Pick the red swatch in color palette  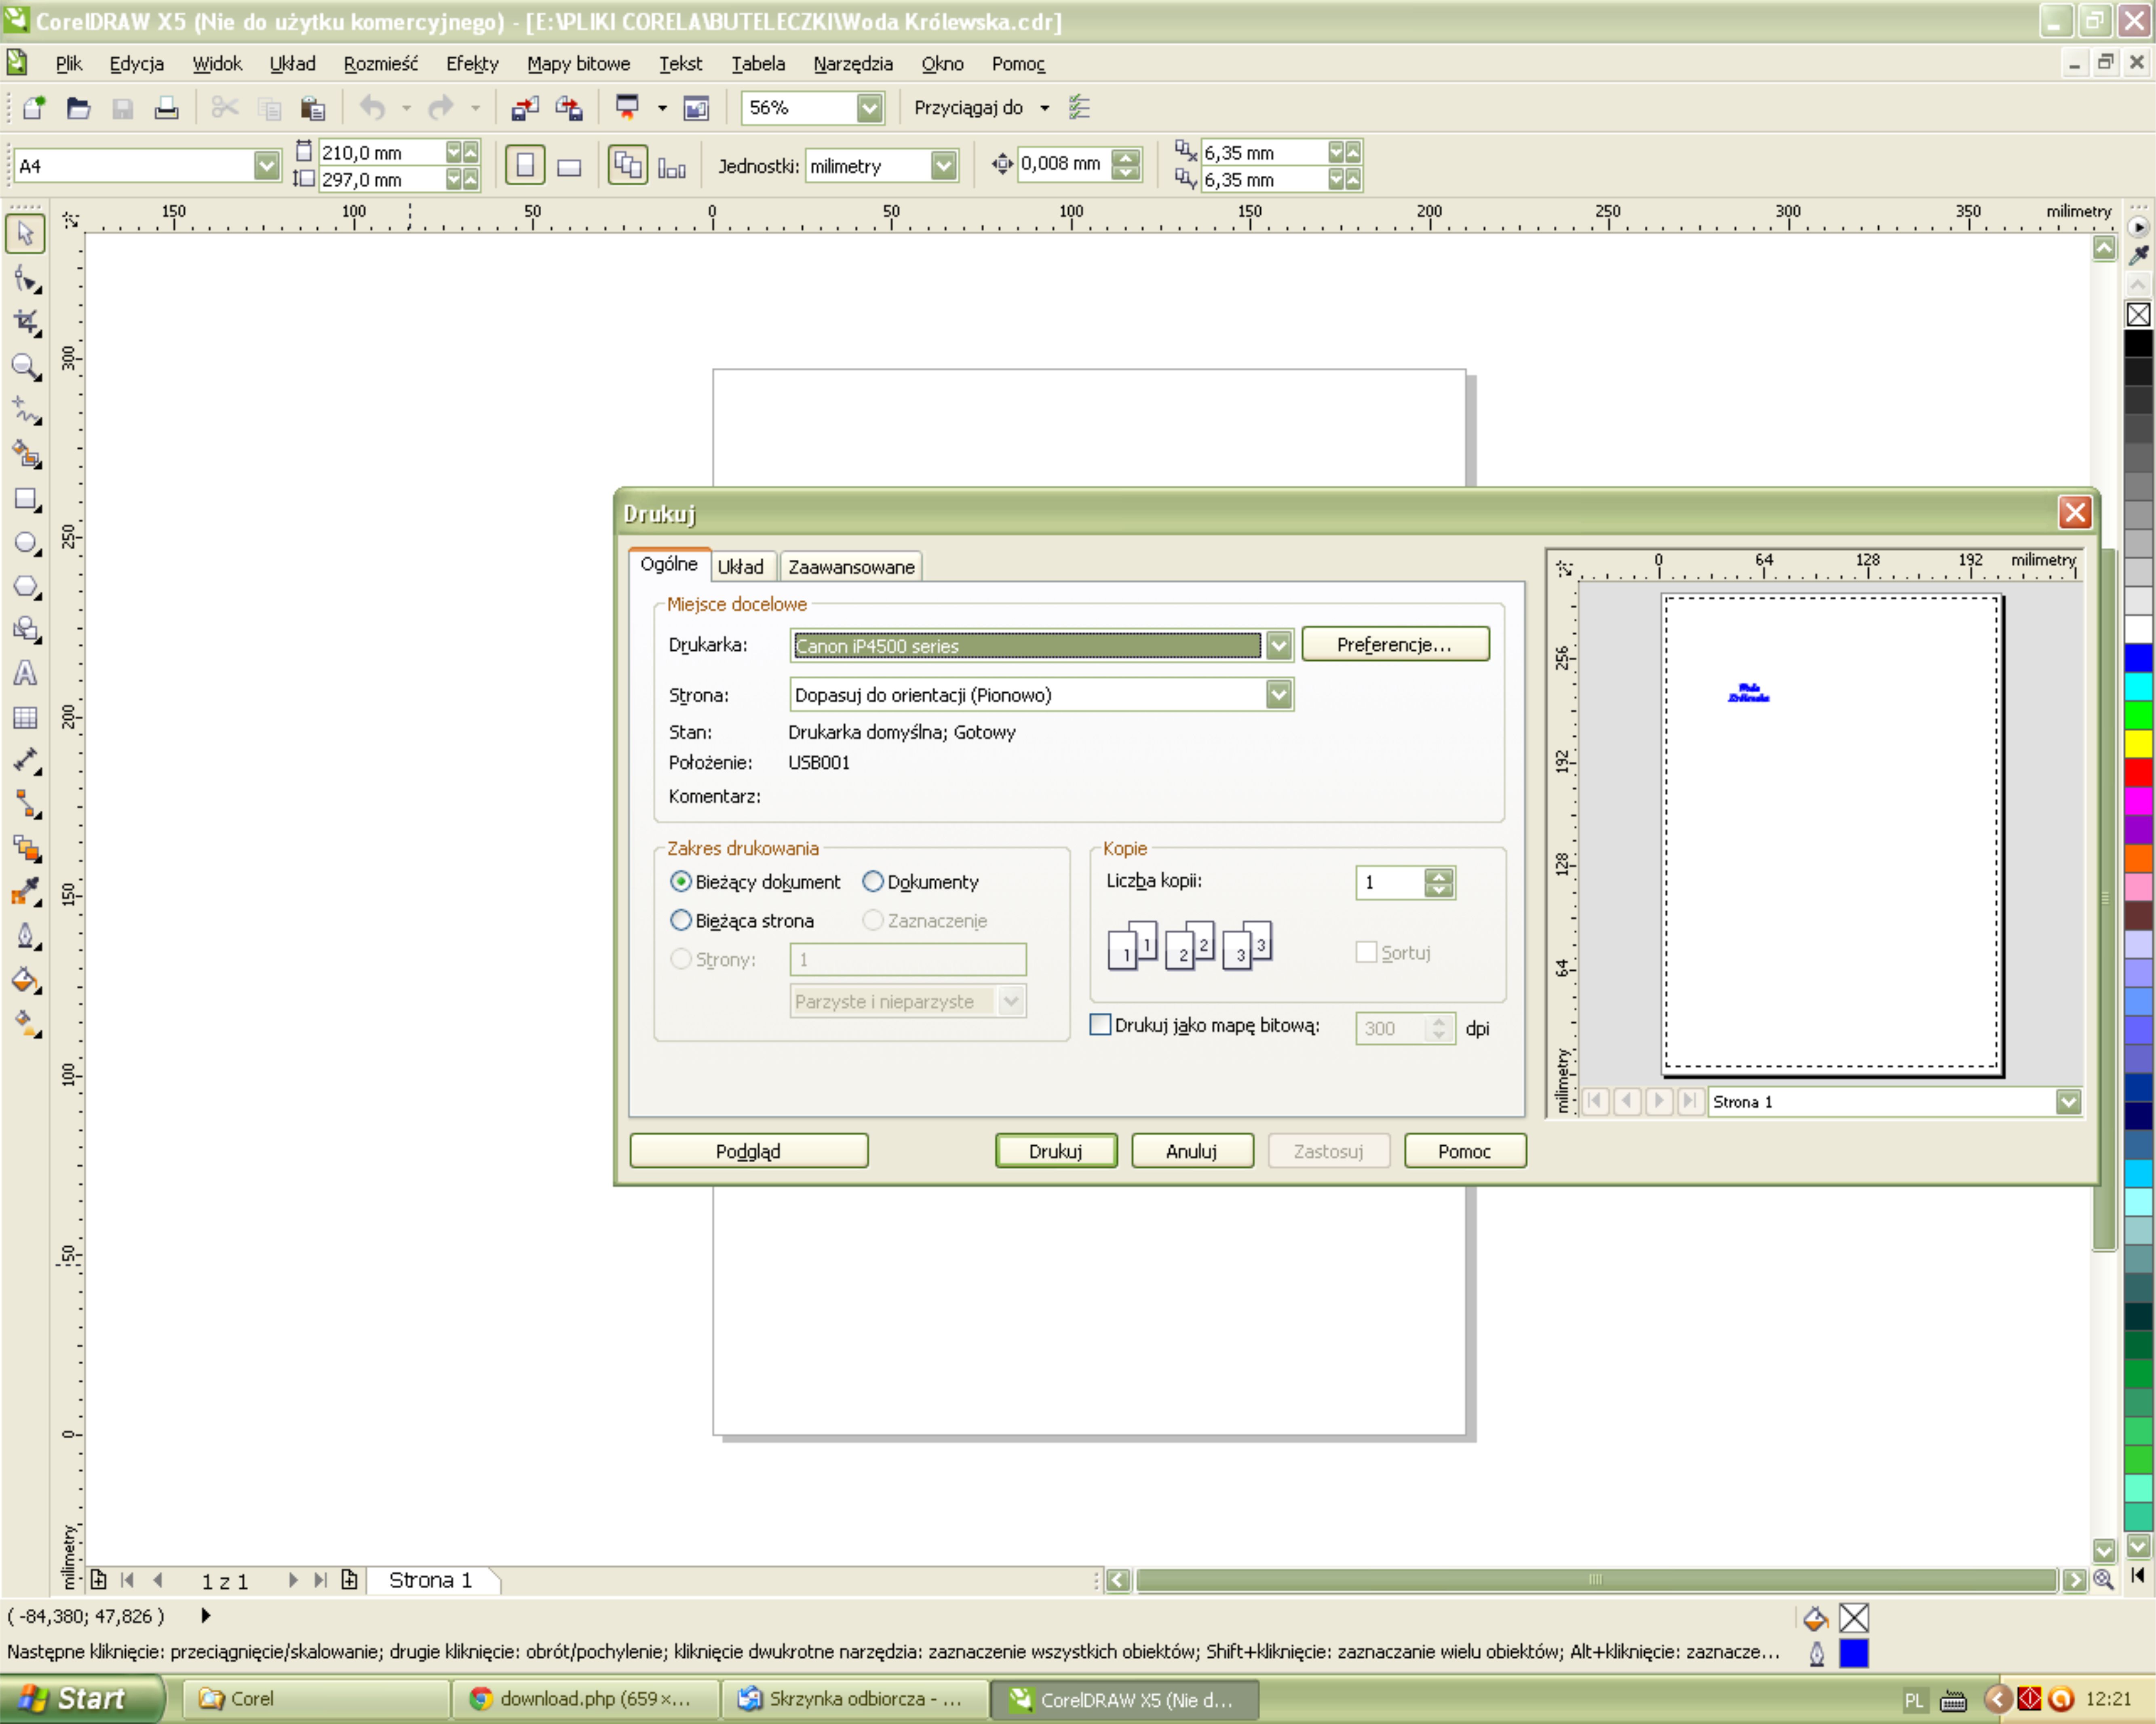[x=2138, y=772]
